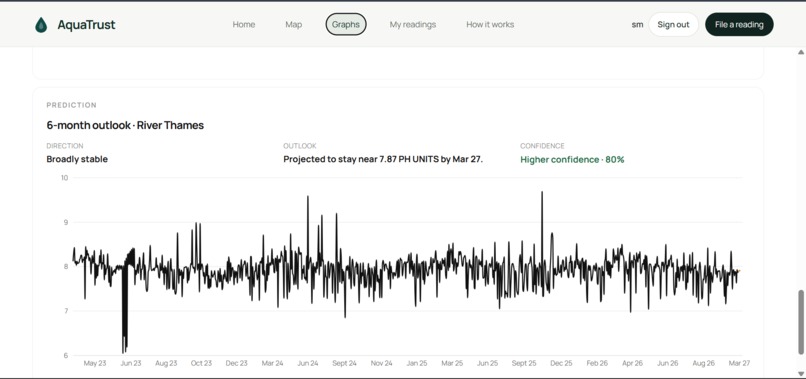Screen dimensions: 806x379
Task: Click the Sept 25 axis label
Action: [x=524, y=363]
